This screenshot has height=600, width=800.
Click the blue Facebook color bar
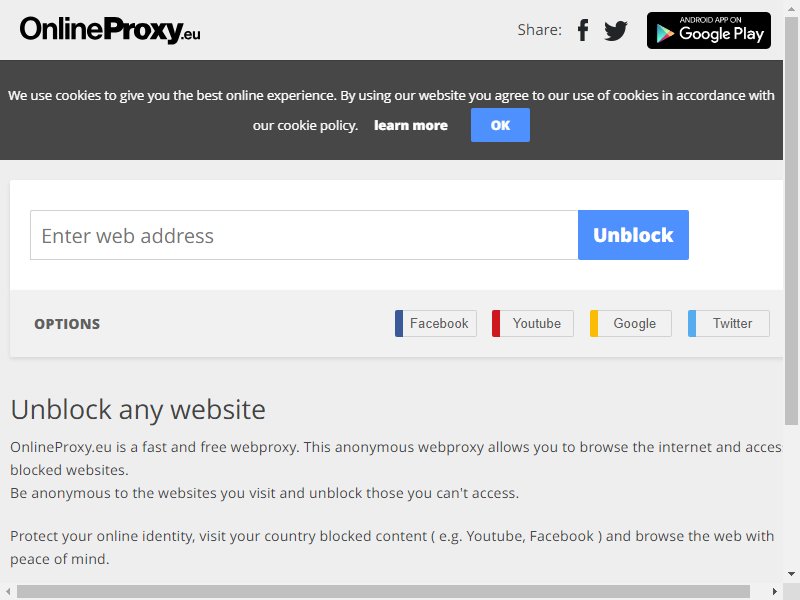399,323
